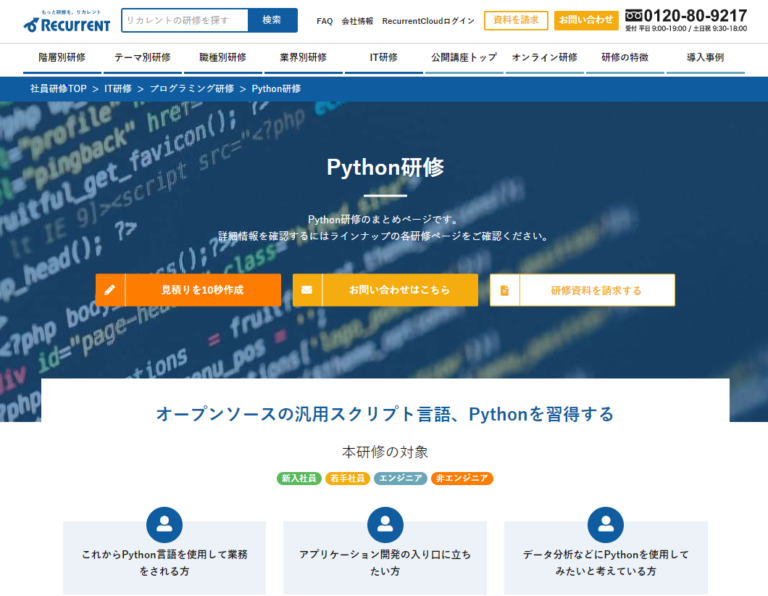The image size is (768, 596).
Task: Open the 導入事例 navigation tab
Action: (705, 58)
